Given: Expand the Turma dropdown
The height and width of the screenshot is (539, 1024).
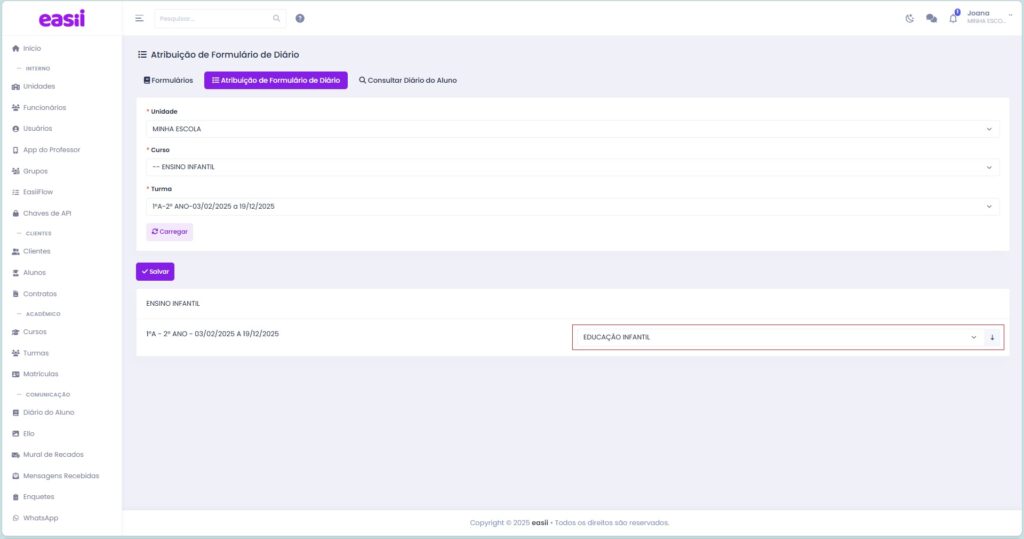Looking at the screenshot, I should [572, 206].
